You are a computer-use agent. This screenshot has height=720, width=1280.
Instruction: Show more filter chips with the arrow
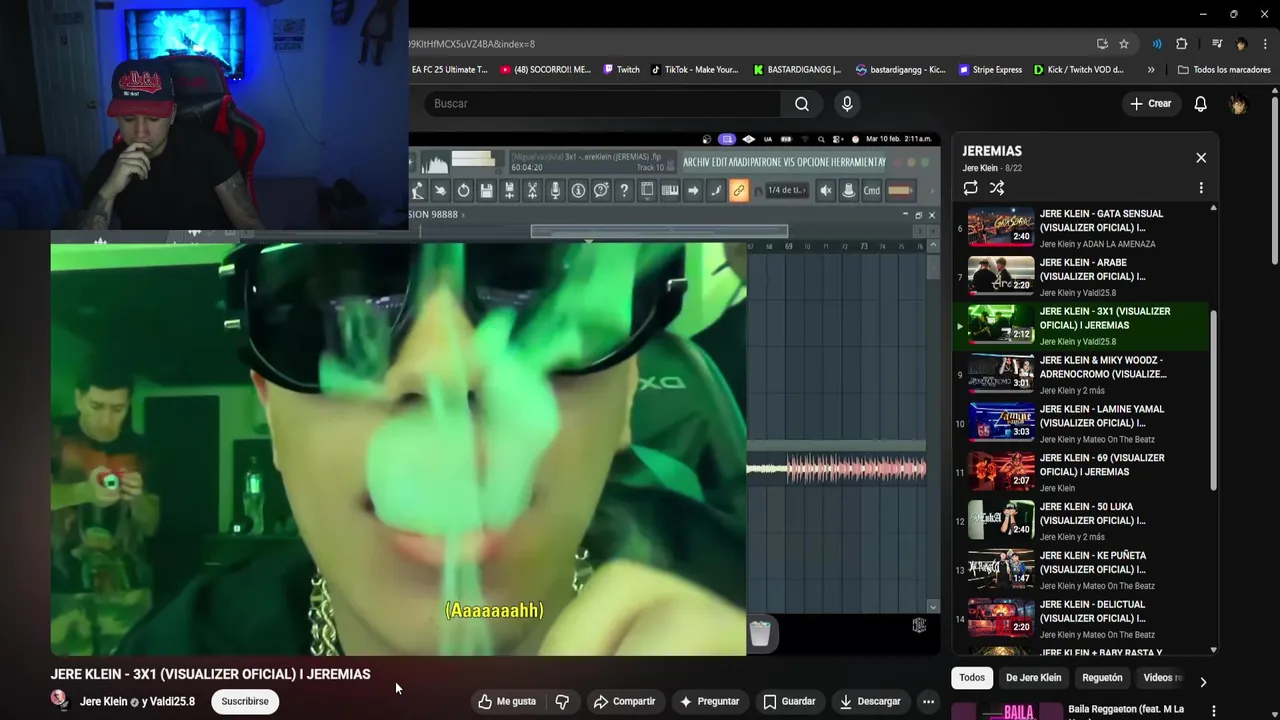tap(1203, 682)
